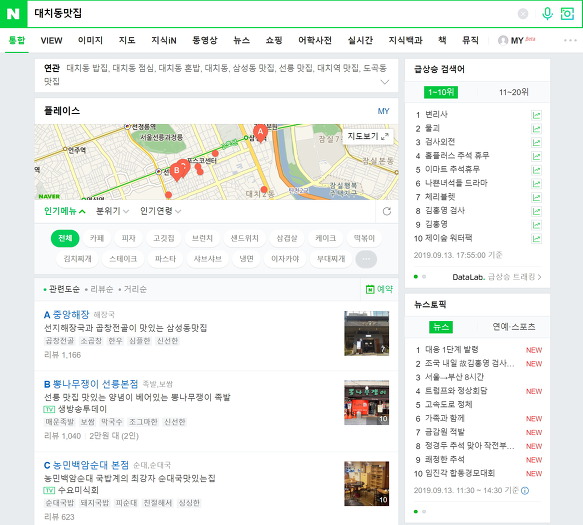Screen dimensions: 583x525
Task: Select the 파스타 menu chip
Action: (165, 259)
